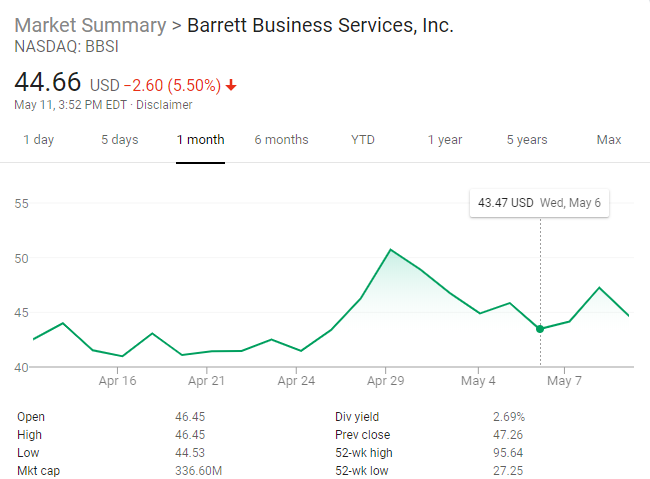Switch to the YTD tab
The image size is (650, 479).
(x=363, y=140)
